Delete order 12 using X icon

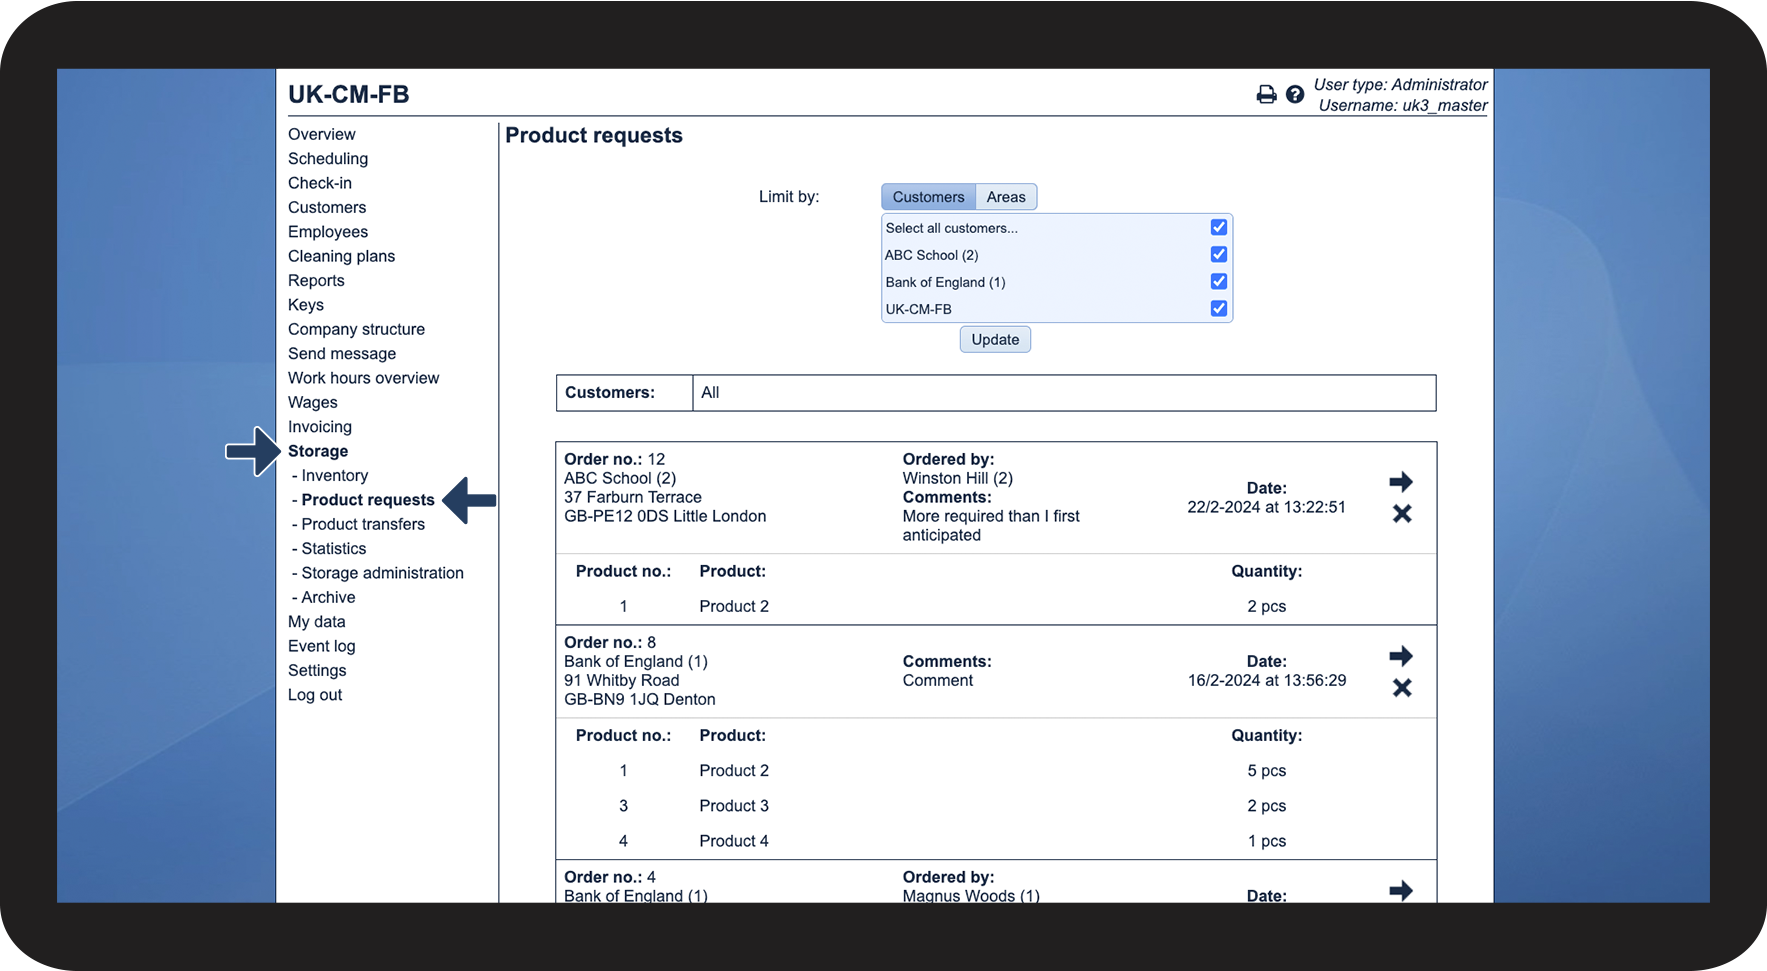click(1402, 514)
